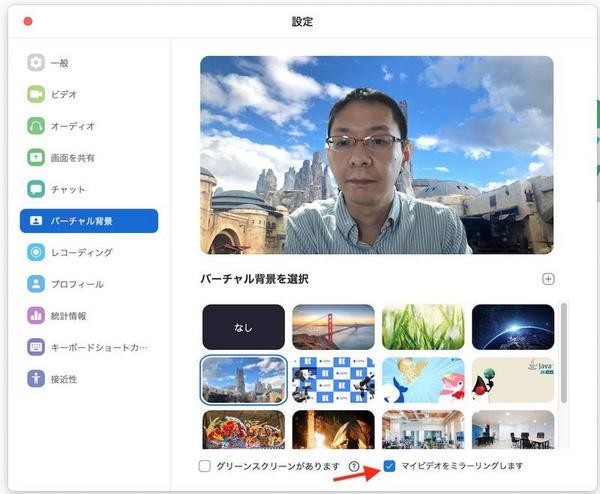The width and height of the screenshot is (600, 494).
Task: Open 統計情報 settings section
Action: 68,316
